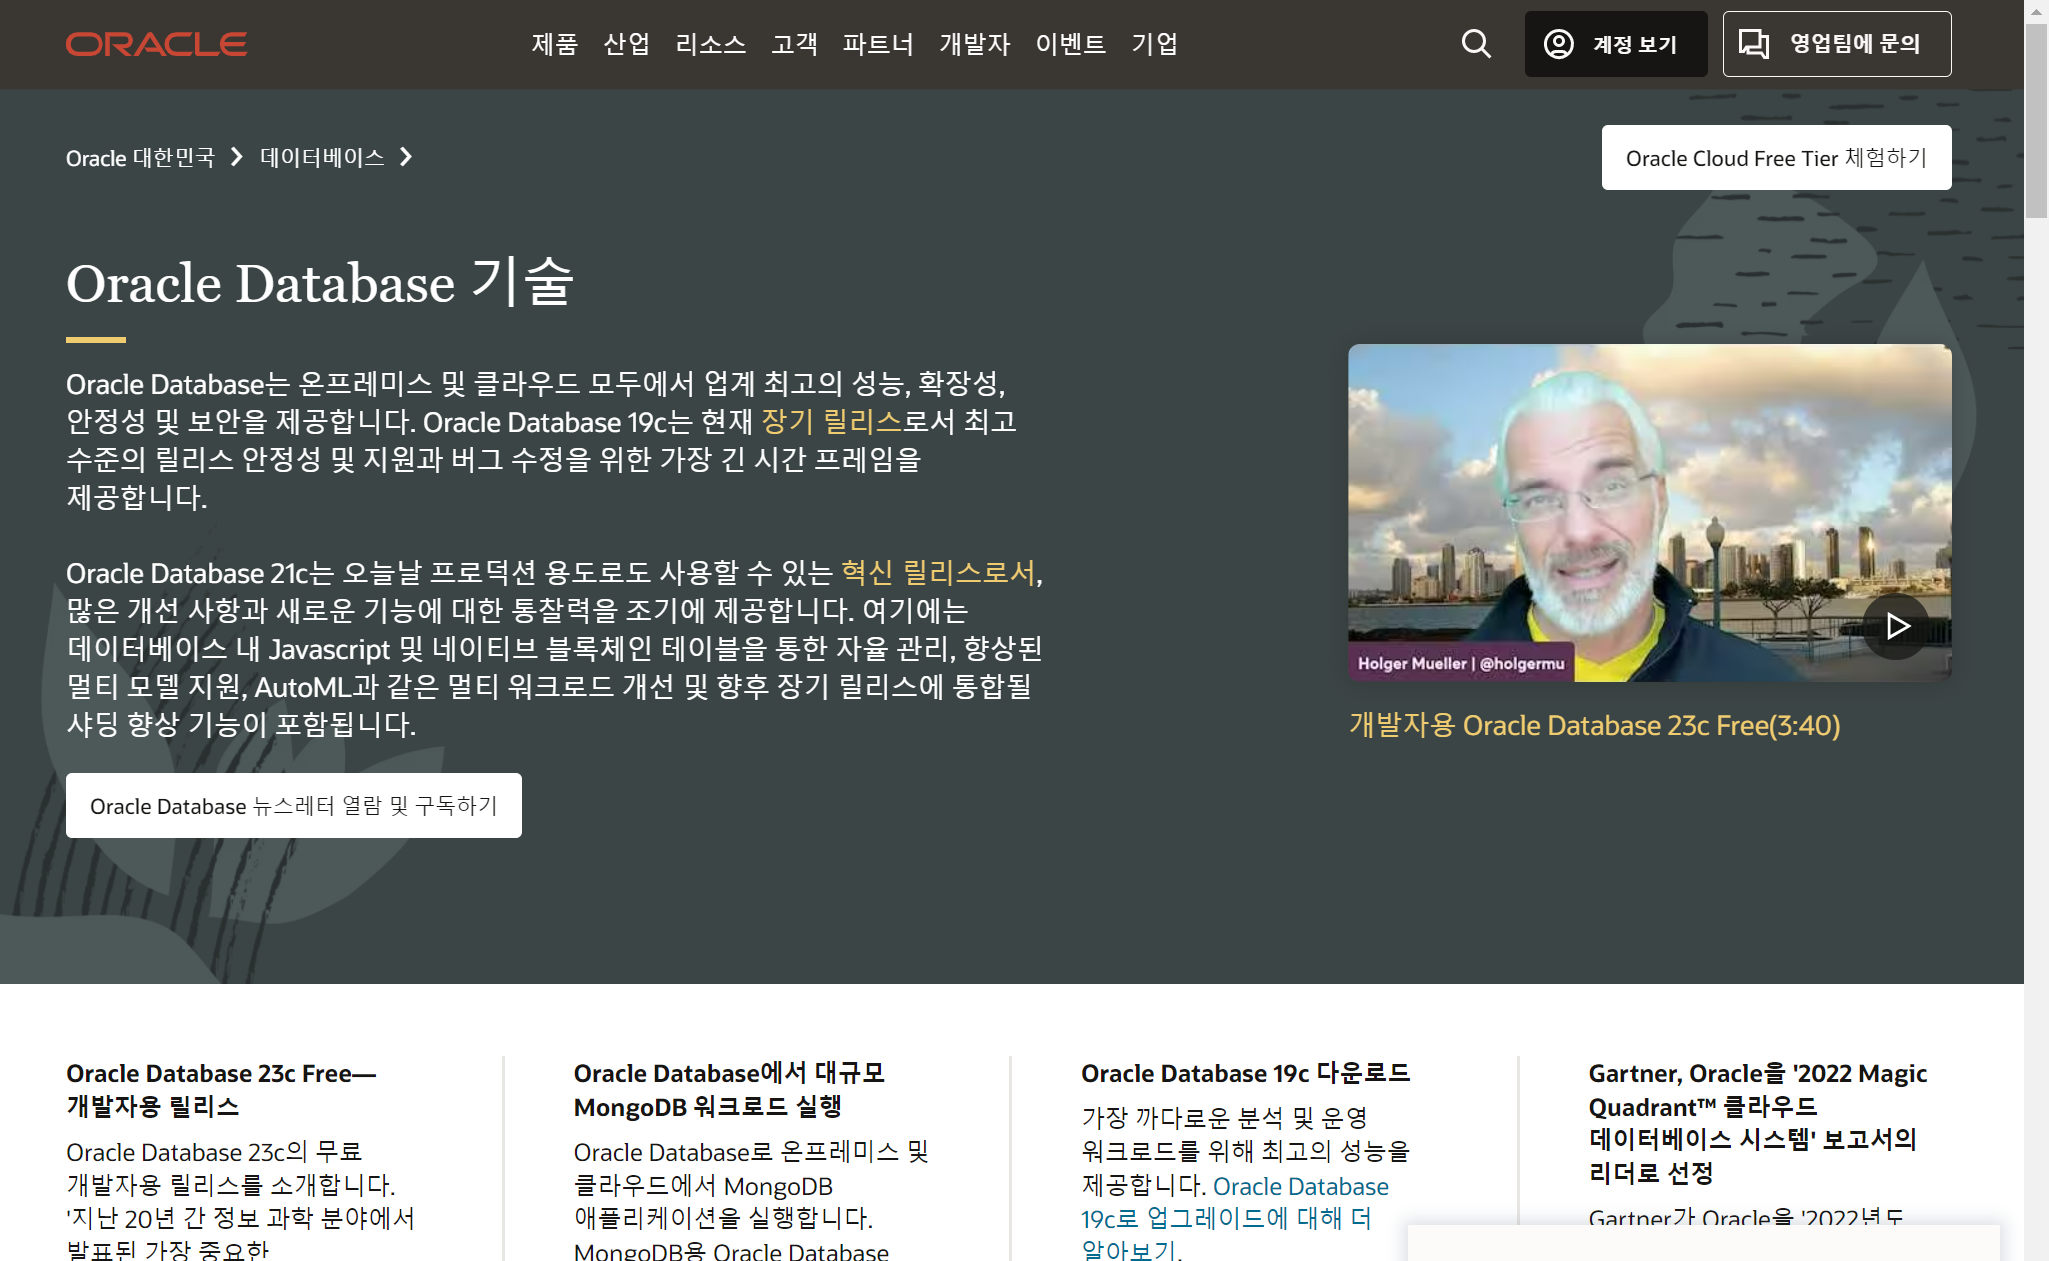Play the Holger Mueller video
The height and width of the screenshot is (1261, 2049).
[x=1896, y=626]
